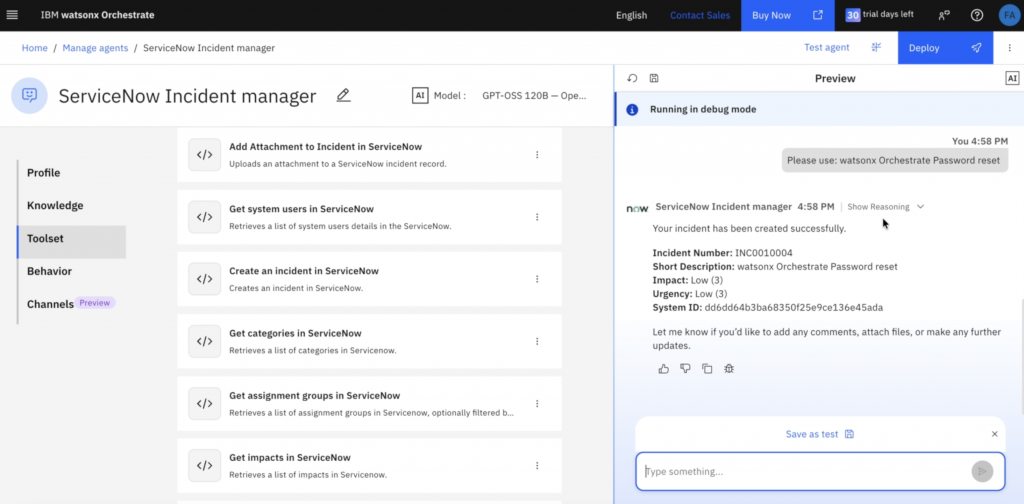Click IBM watsonx Orchestrate title
Screen dimensions: 1024x504
coord(97,15)
